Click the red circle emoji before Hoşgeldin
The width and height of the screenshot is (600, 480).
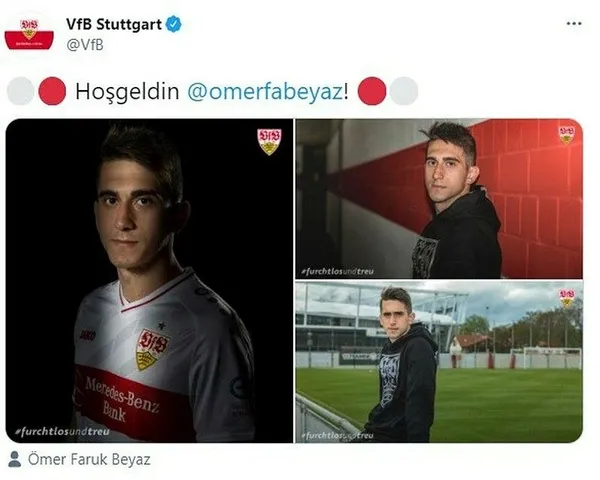coord(52,91)
